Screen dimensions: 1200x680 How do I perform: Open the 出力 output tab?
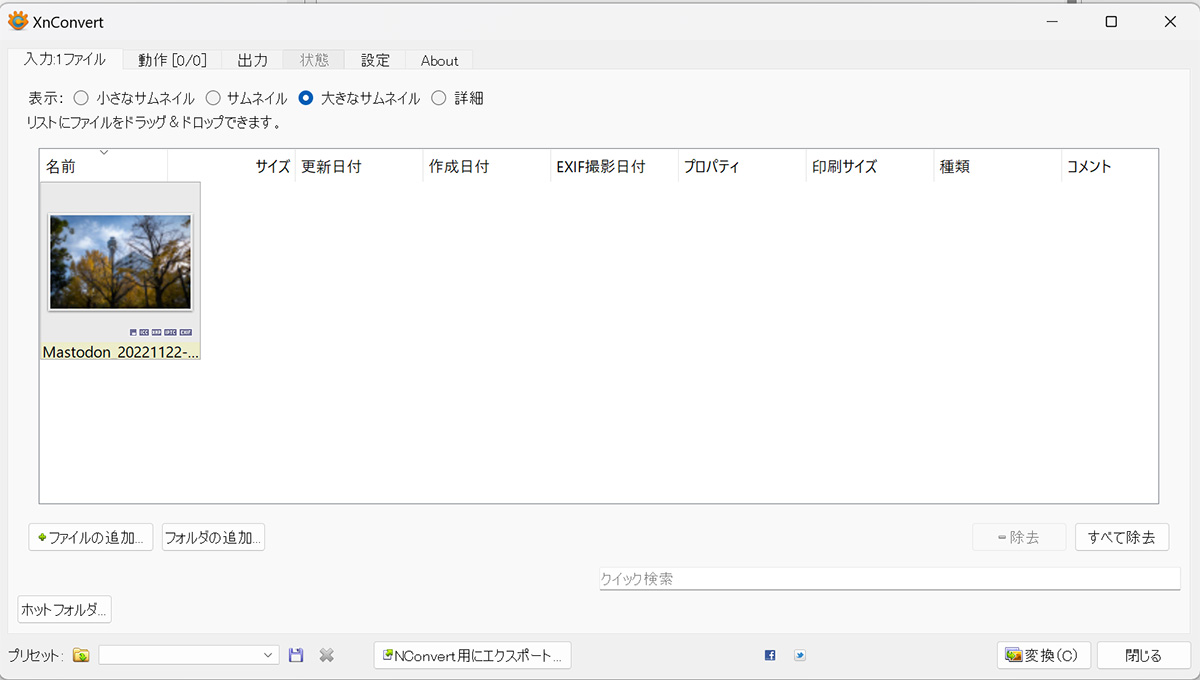click(x=252, y=60)
